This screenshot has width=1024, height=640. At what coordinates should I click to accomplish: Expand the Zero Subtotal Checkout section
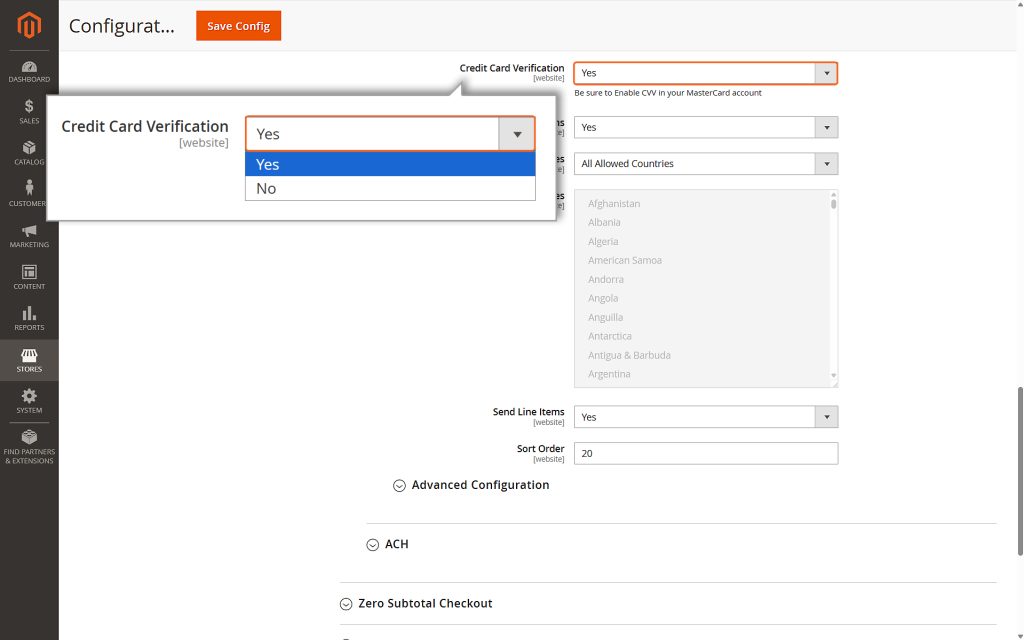(424, 603)
